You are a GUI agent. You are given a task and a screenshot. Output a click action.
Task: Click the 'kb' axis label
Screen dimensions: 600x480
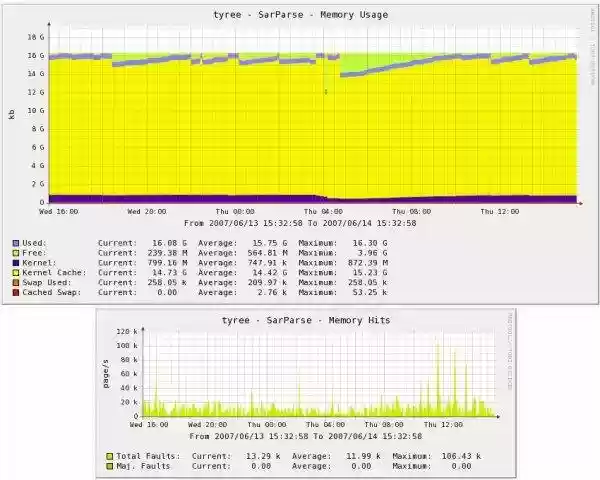(11, 114)
